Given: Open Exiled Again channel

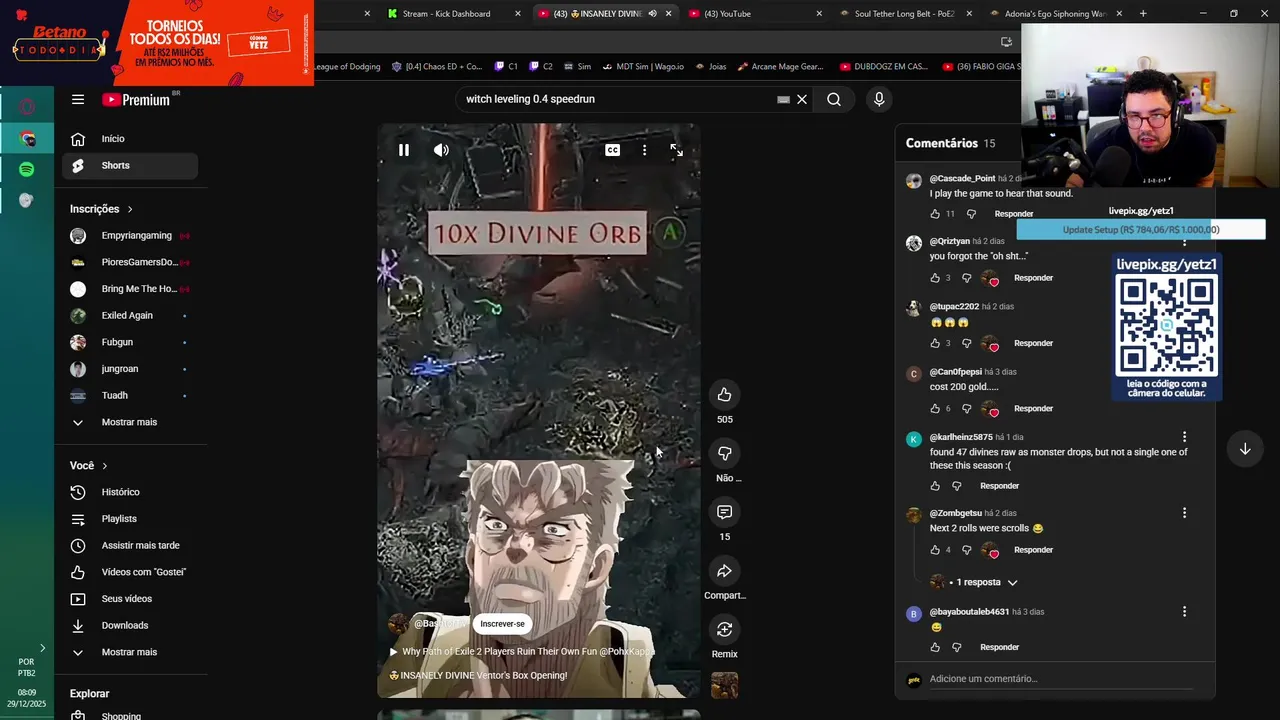Looking at the screenshot, I should 130,316.
